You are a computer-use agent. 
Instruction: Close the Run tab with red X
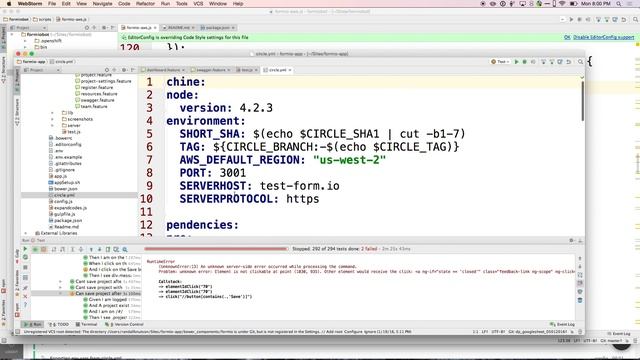(25, 296)
